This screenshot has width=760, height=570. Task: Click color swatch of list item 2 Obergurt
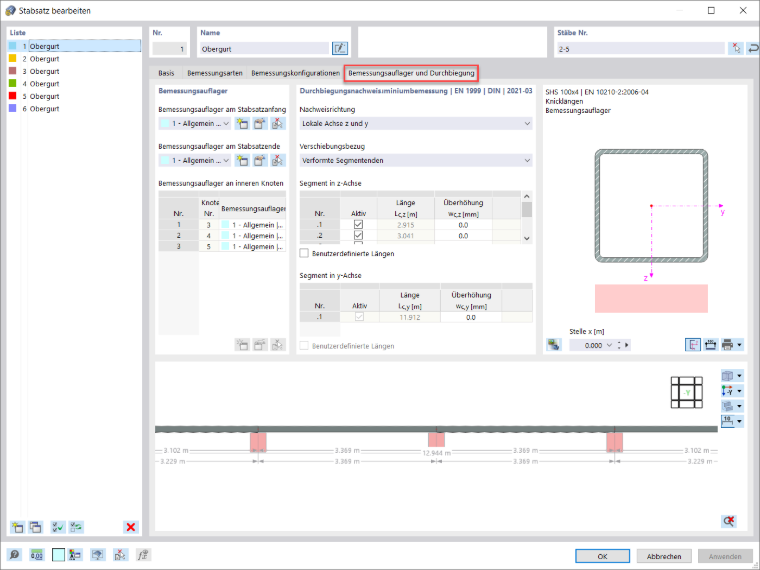click(13, 58)
